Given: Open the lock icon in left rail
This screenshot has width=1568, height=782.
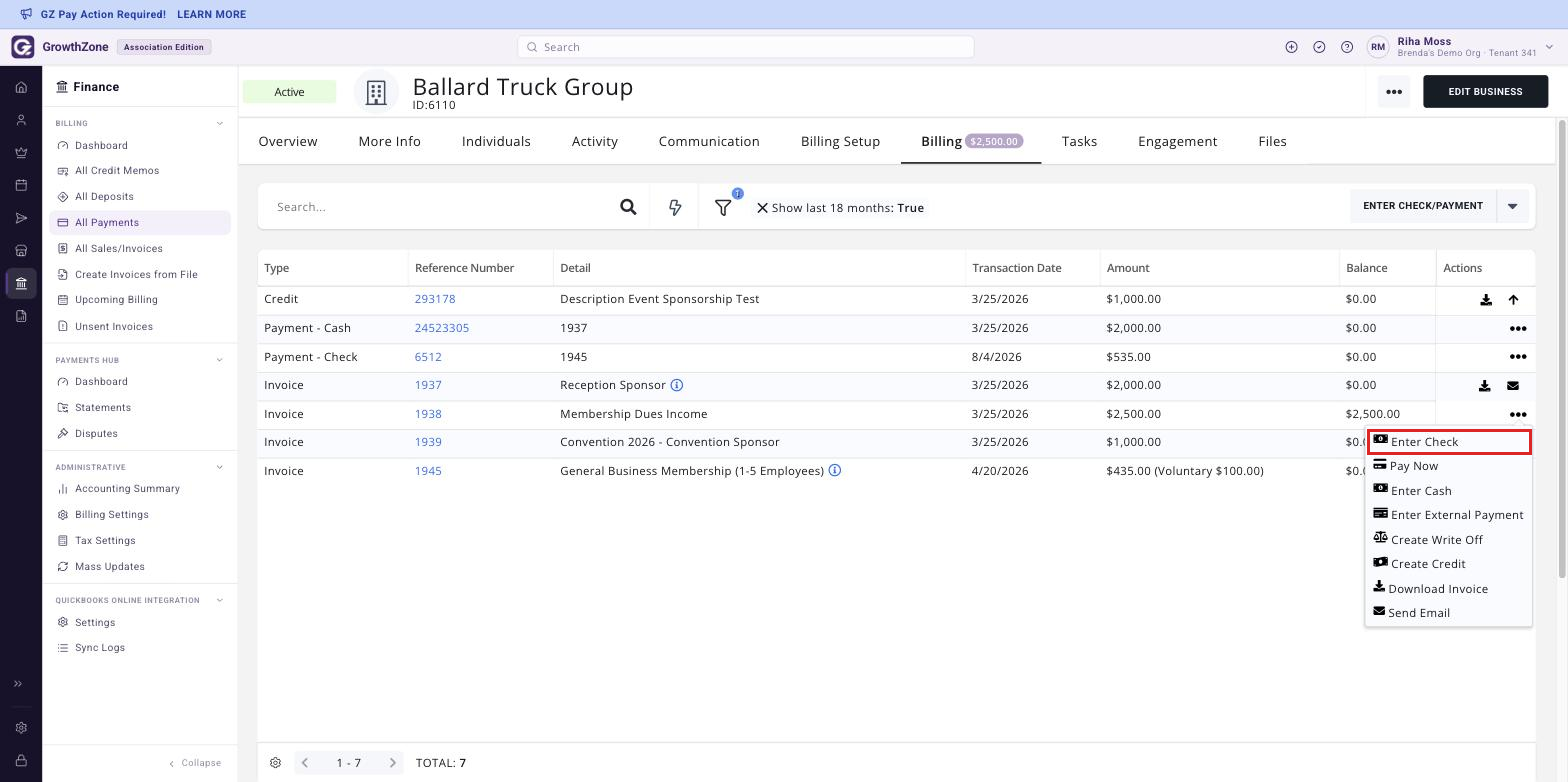Looking at the screenshot, I should coord(21,761).
